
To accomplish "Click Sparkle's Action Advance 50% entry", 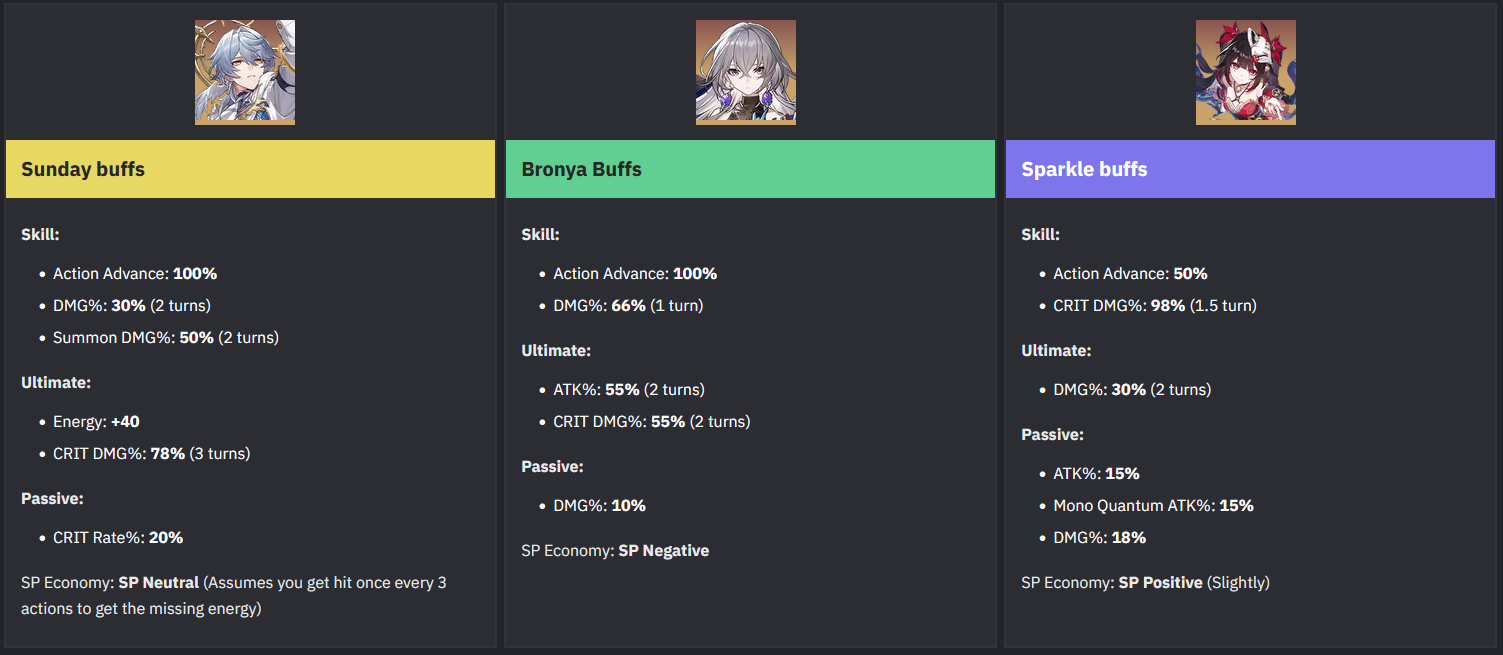I will click(1130, 274).
